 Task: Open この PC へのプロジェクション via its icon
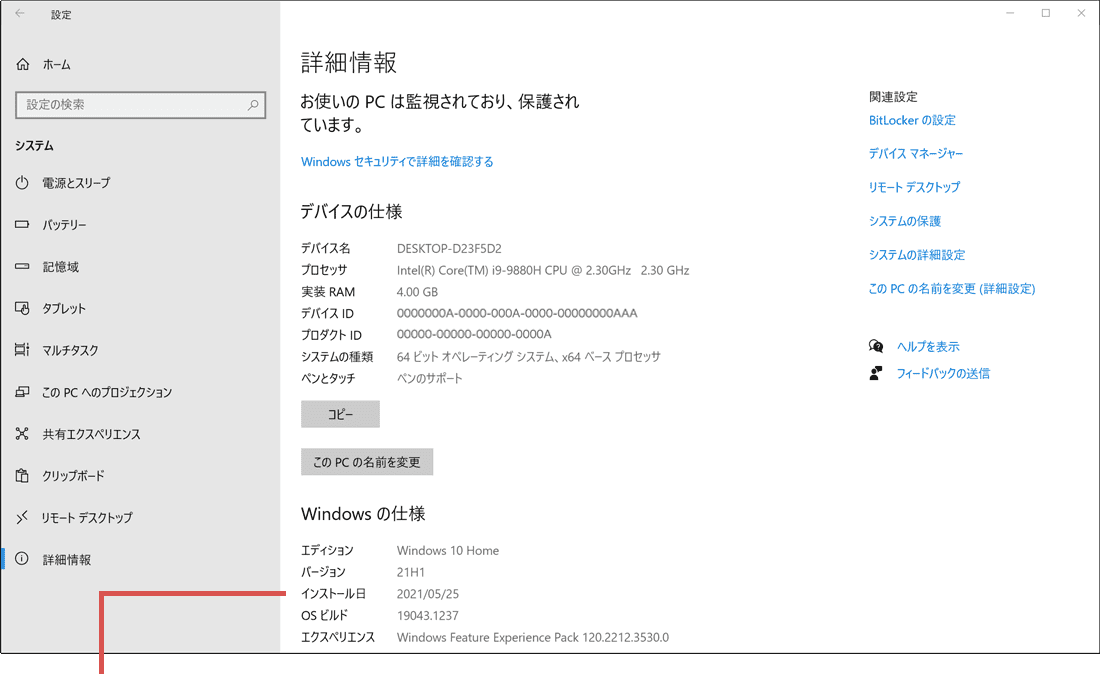pyautogui.click(x=22, y=392)
